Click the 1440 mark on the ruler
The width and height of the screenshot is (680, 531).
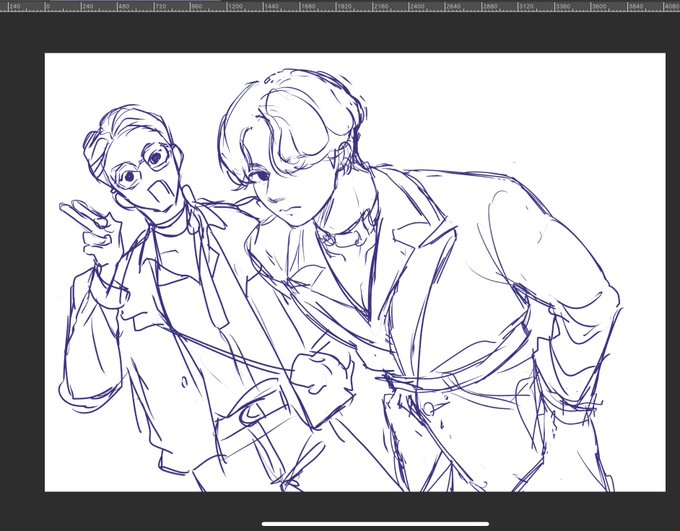click(272, 7)
